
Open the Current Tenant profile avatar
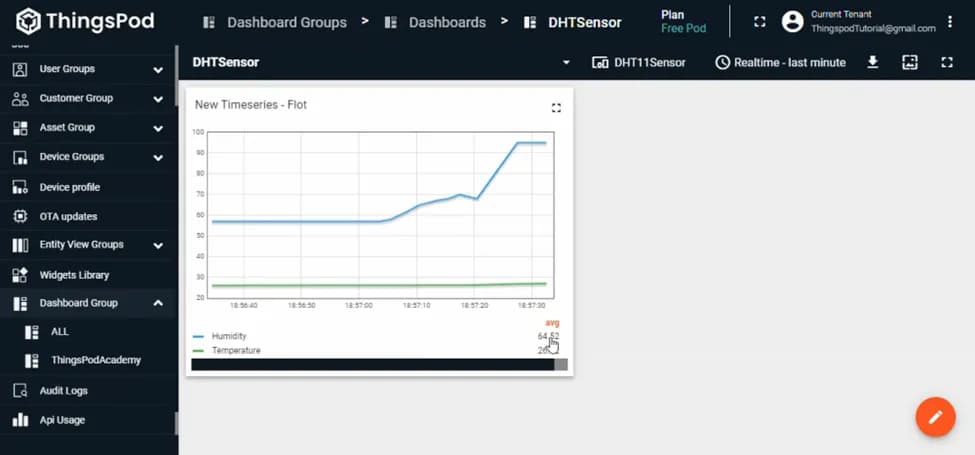(793, 22)
